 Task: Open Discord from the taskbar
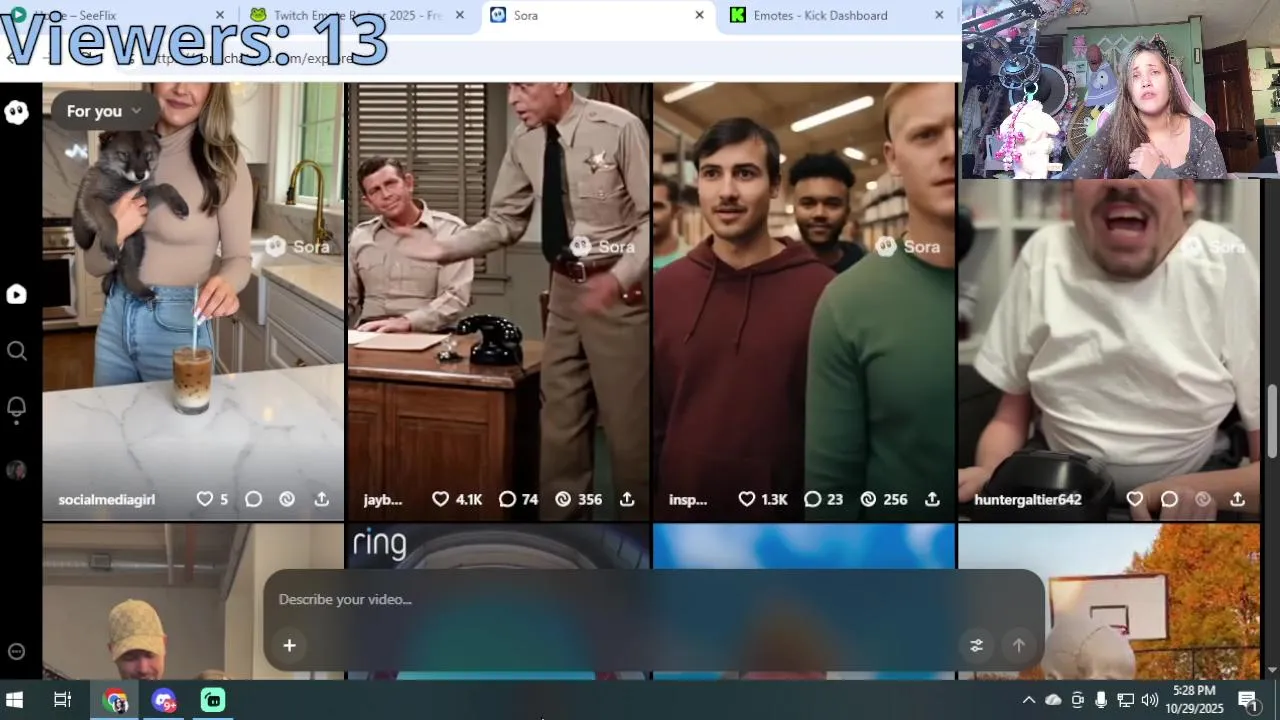click(x=164, y=700)
